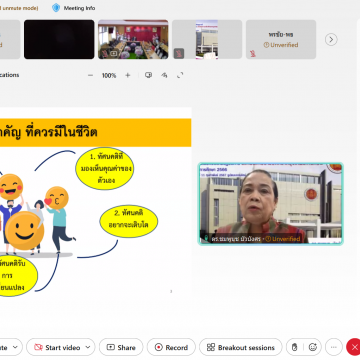Click the shared screen annotate icon
This screenshot has width=360, height=360.
click(x=148, y=75)
